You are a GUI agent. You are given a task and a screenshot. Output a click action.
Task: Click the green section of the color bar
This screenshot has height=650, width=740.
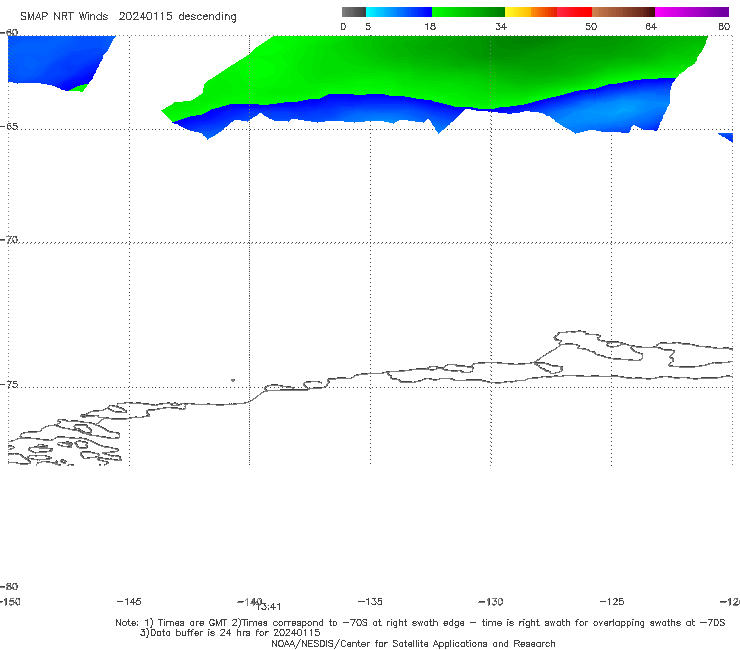pos(468,12)
